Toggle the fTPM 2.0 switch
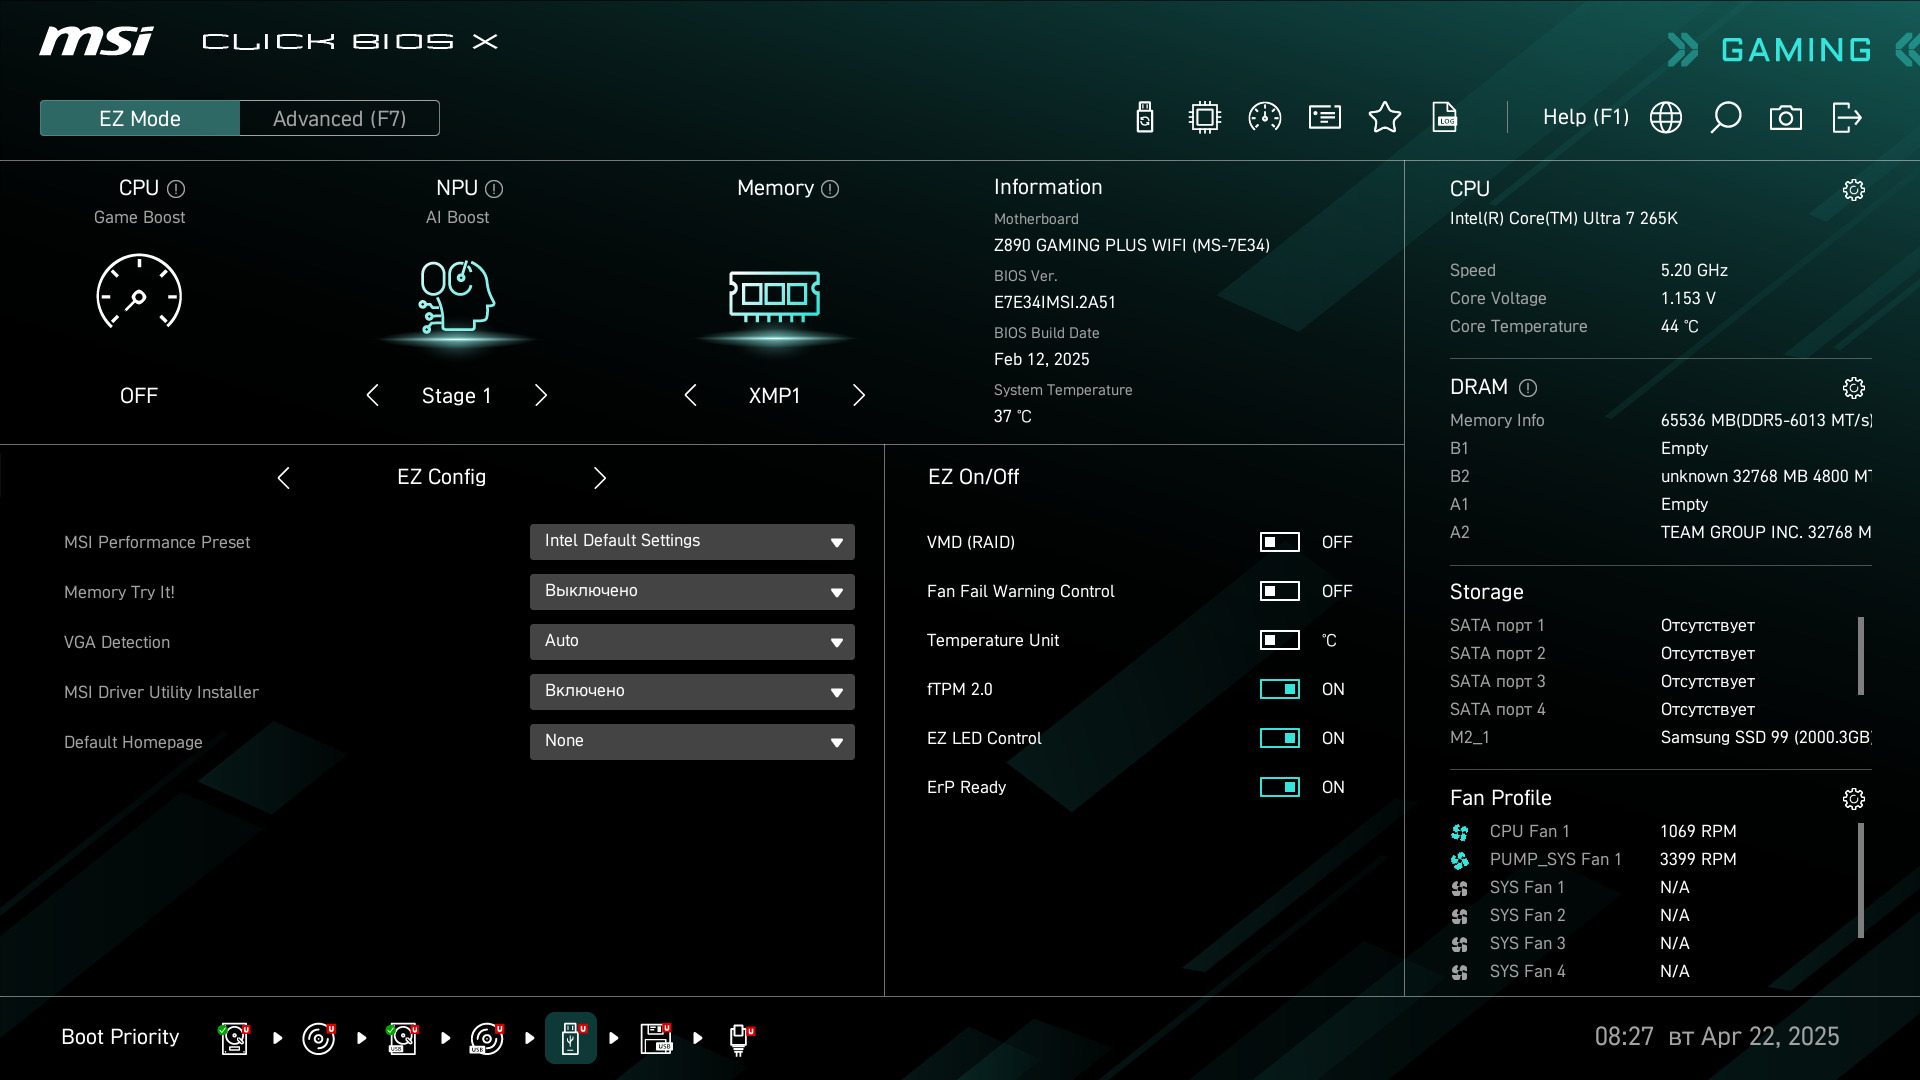 [x=1280, y=689]
